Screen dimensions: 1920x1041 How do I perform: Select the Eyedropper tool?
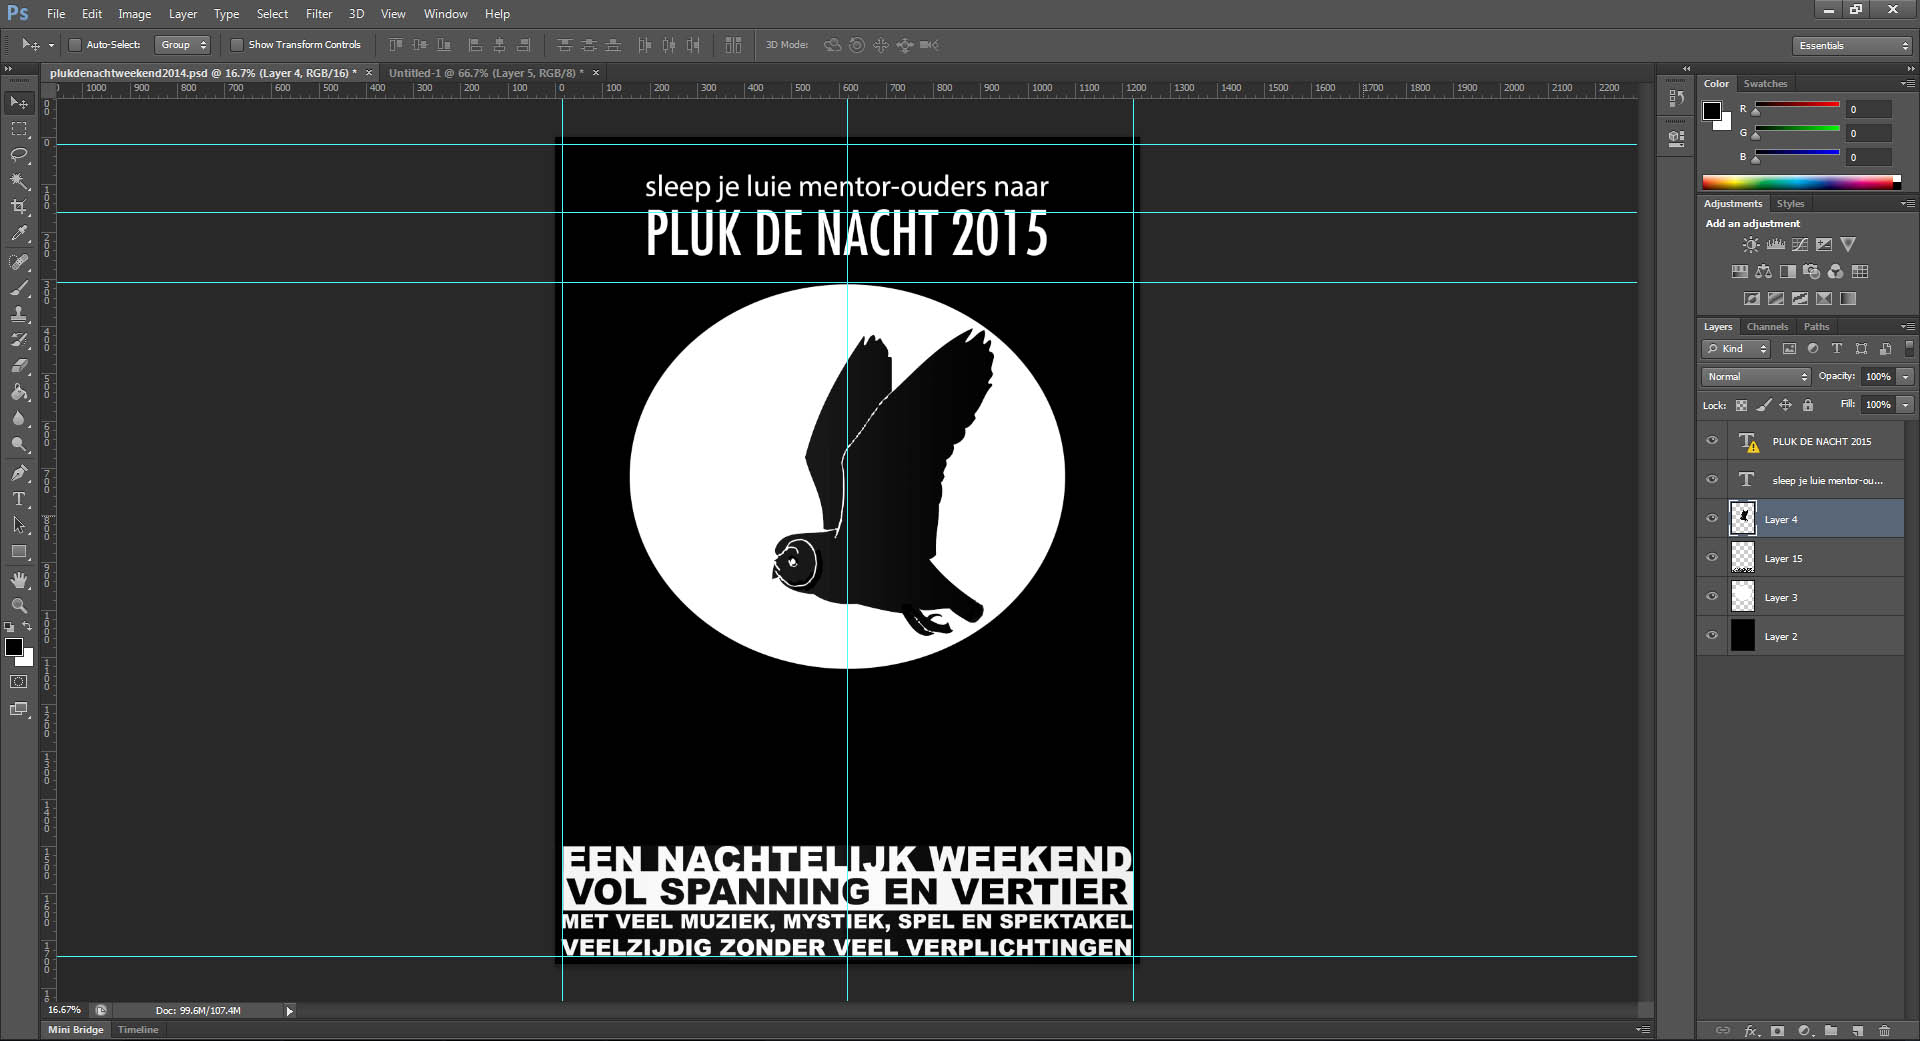click(x=19, y=234)
